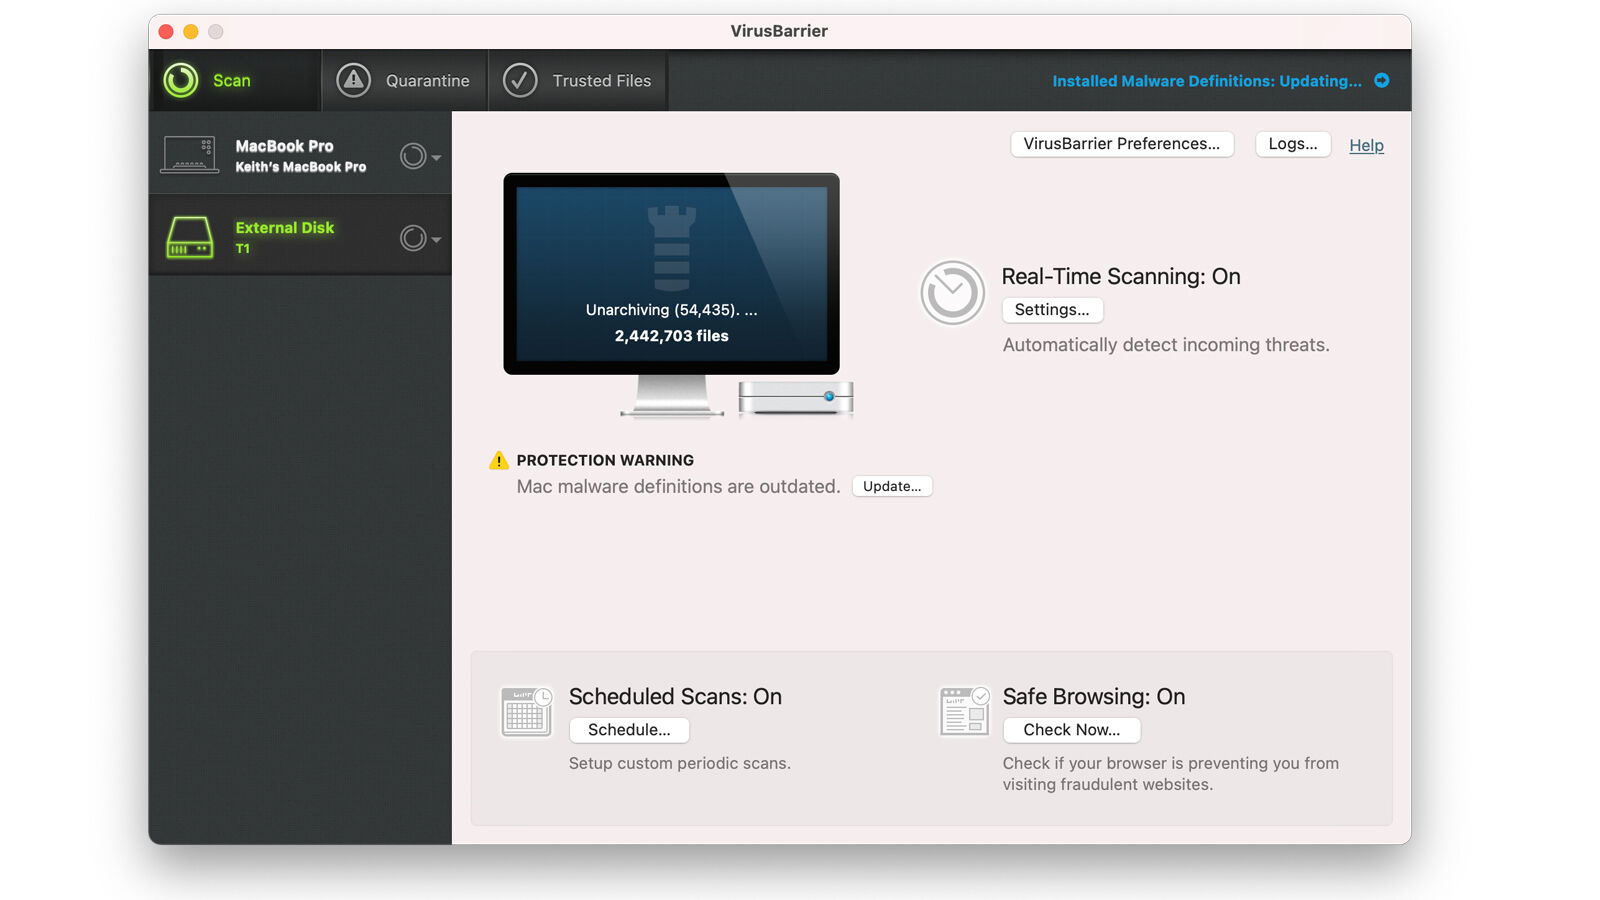This screenshot has height=900, width=1600.
Task: Click the 2,442,703 files count text
Action: click(671, 336)
